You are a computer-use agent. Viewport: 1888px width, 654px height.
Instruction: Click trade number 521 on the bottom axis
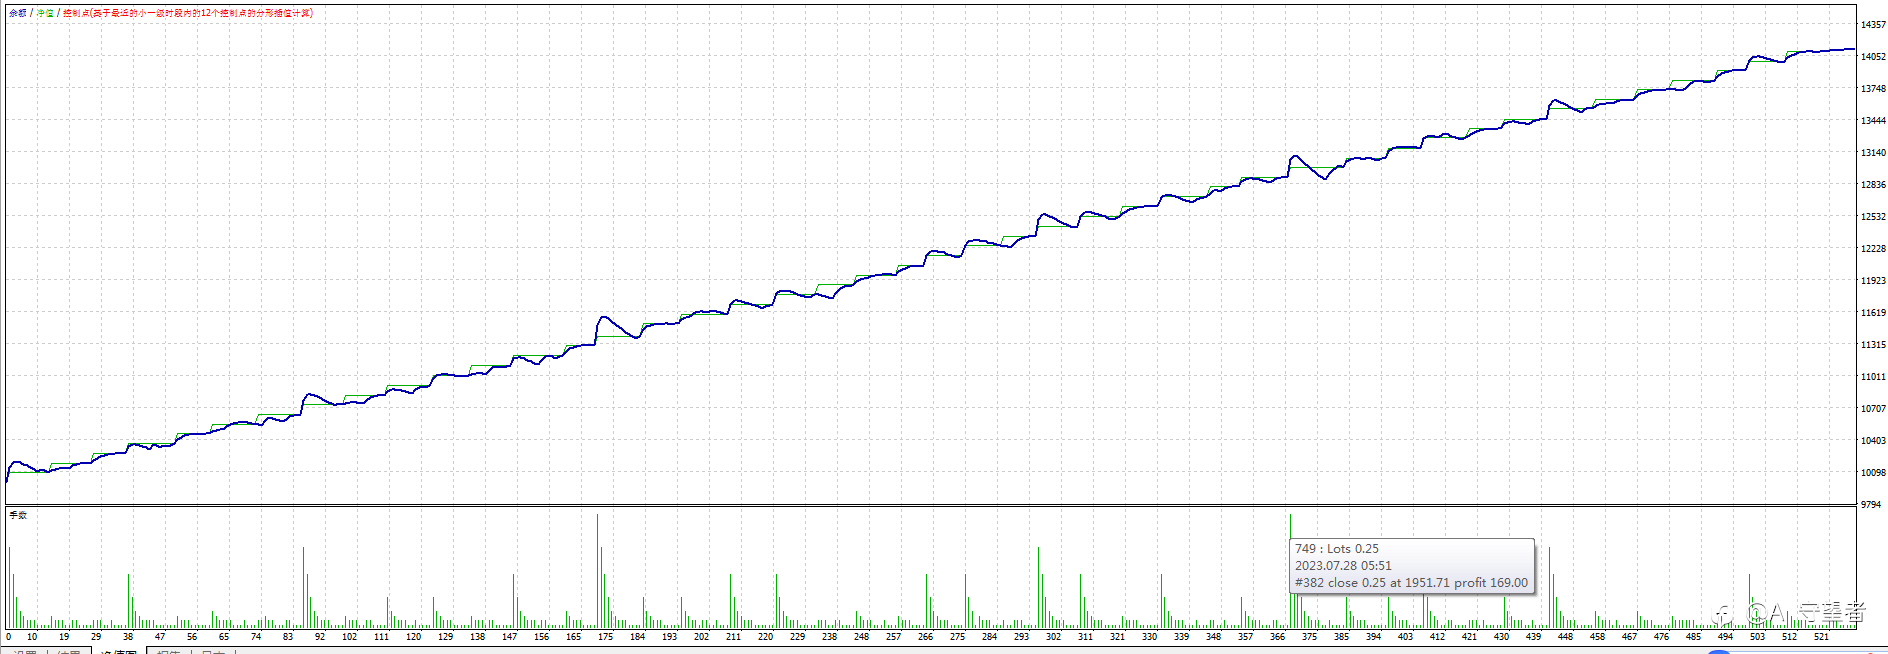[x=1821, y=636]
